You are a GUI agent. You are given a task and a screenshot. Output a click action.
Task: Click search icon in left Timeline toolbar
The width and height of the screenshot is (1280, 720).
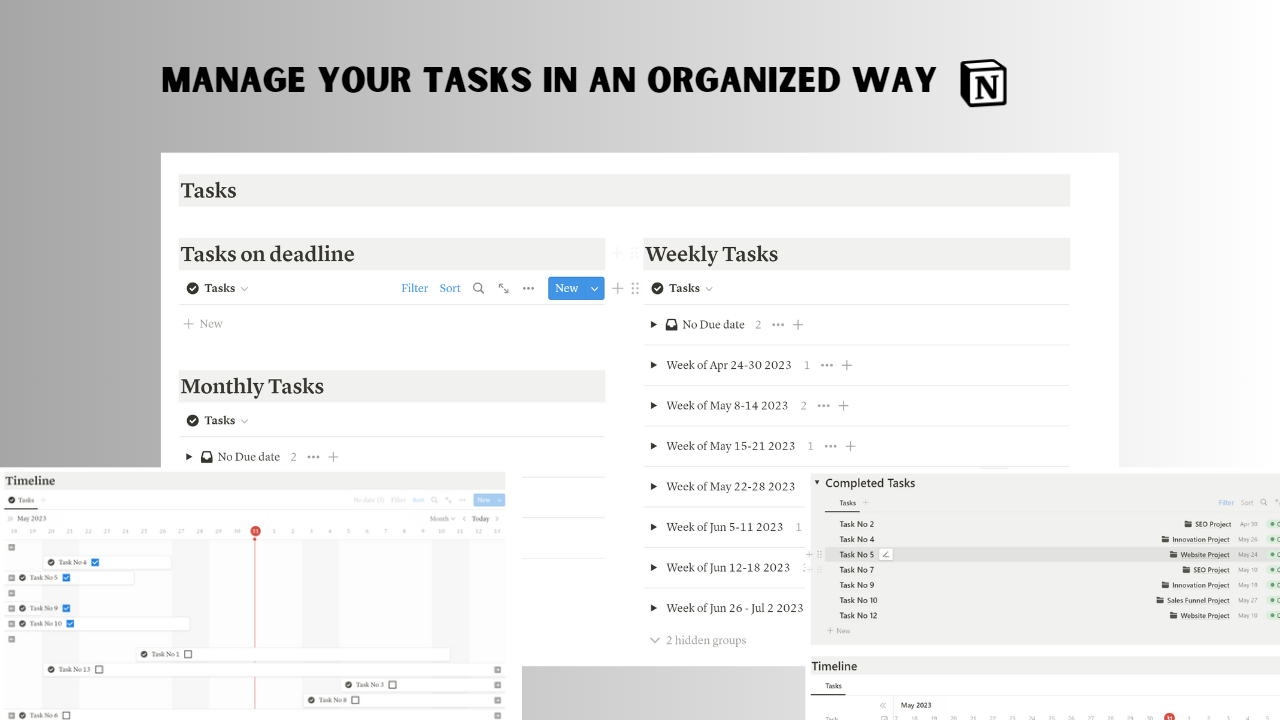coord(436,500)
